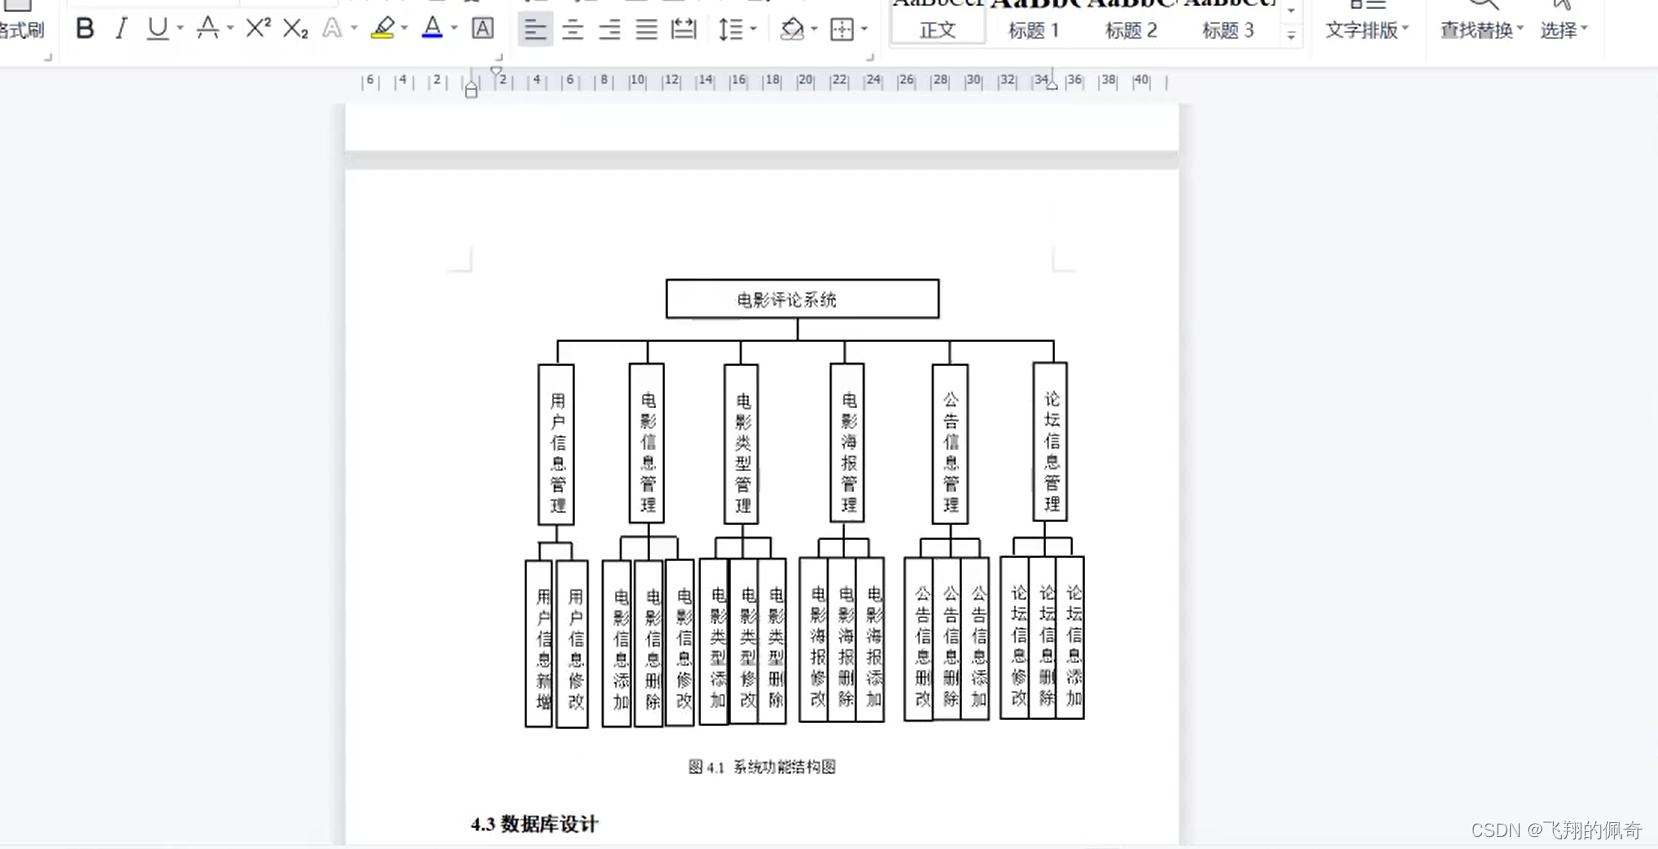Apply the 标题 3 style
Screen dimensions: 1658x849
1228,30
